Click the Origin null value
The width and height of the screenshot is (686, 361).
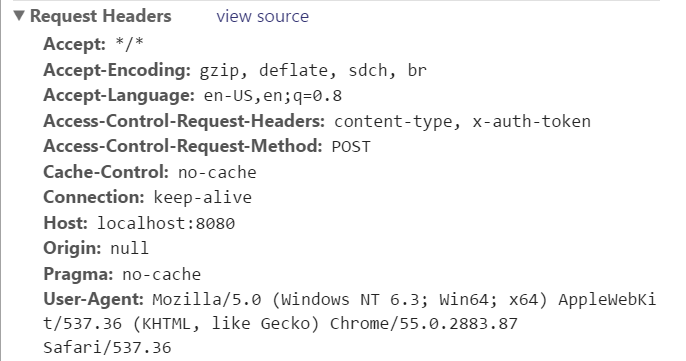(x=129, y=249)
